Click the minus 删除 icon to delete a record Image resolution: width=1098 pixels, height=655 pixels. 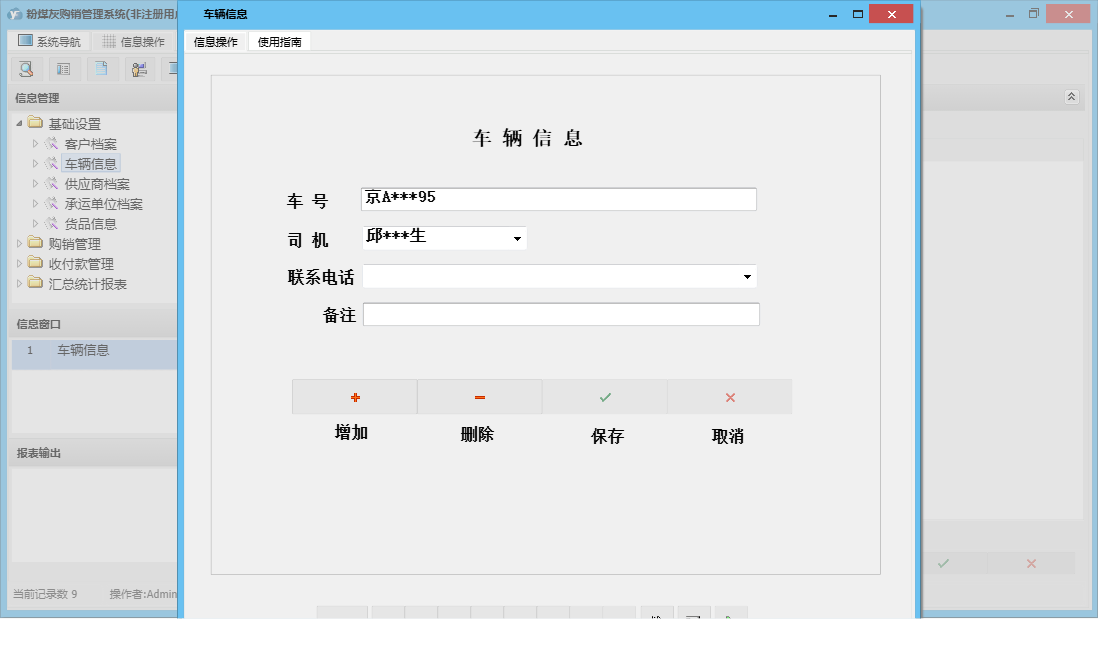click(479, 396)
